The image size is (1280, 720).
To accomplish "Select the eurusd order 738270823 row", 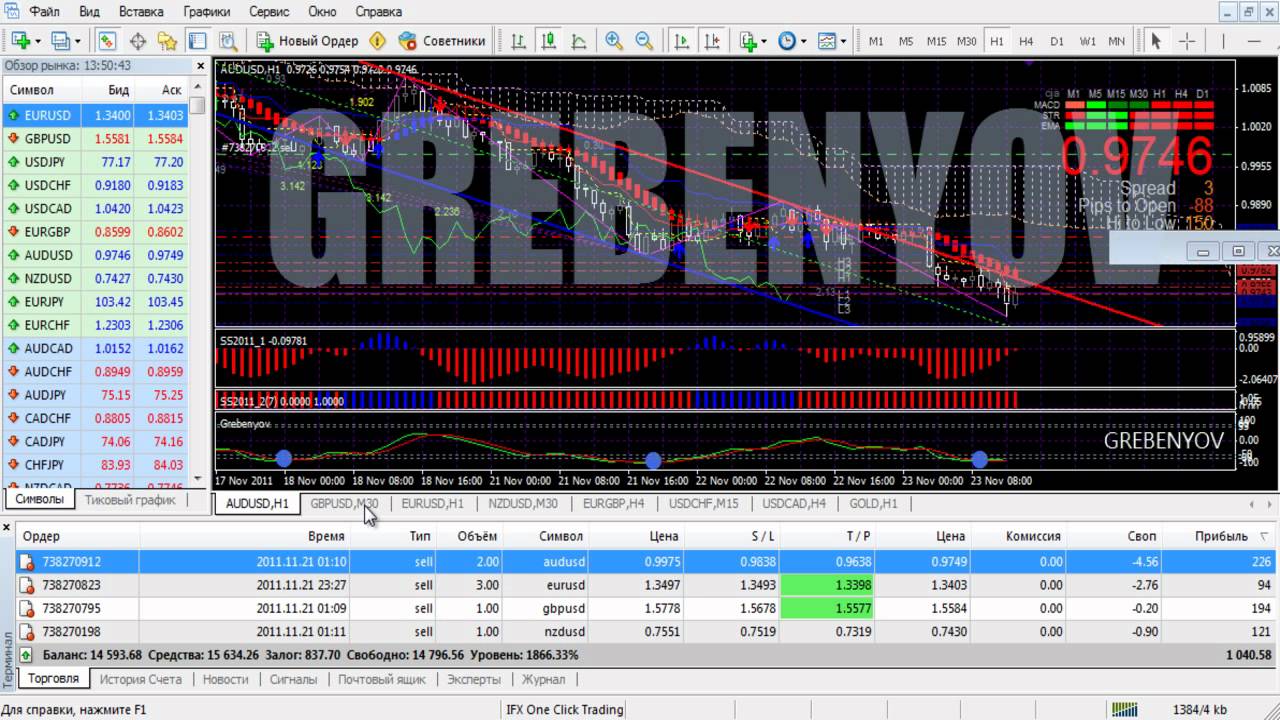I will click(647, 585).
